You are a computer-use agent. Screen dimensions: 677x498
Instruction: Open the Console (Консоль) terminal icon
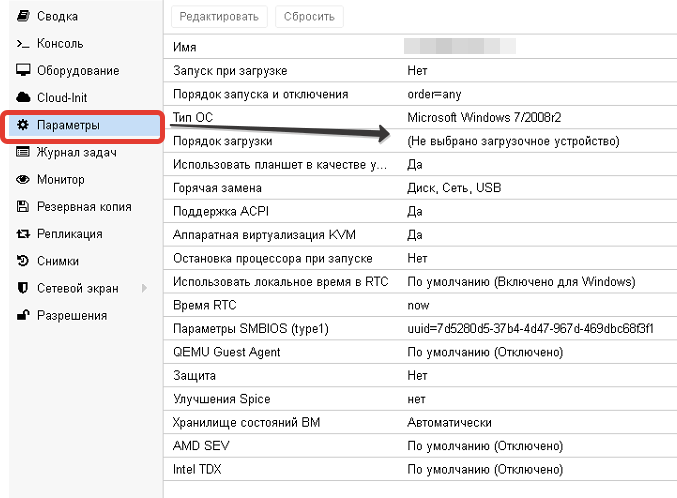point(23,44)
